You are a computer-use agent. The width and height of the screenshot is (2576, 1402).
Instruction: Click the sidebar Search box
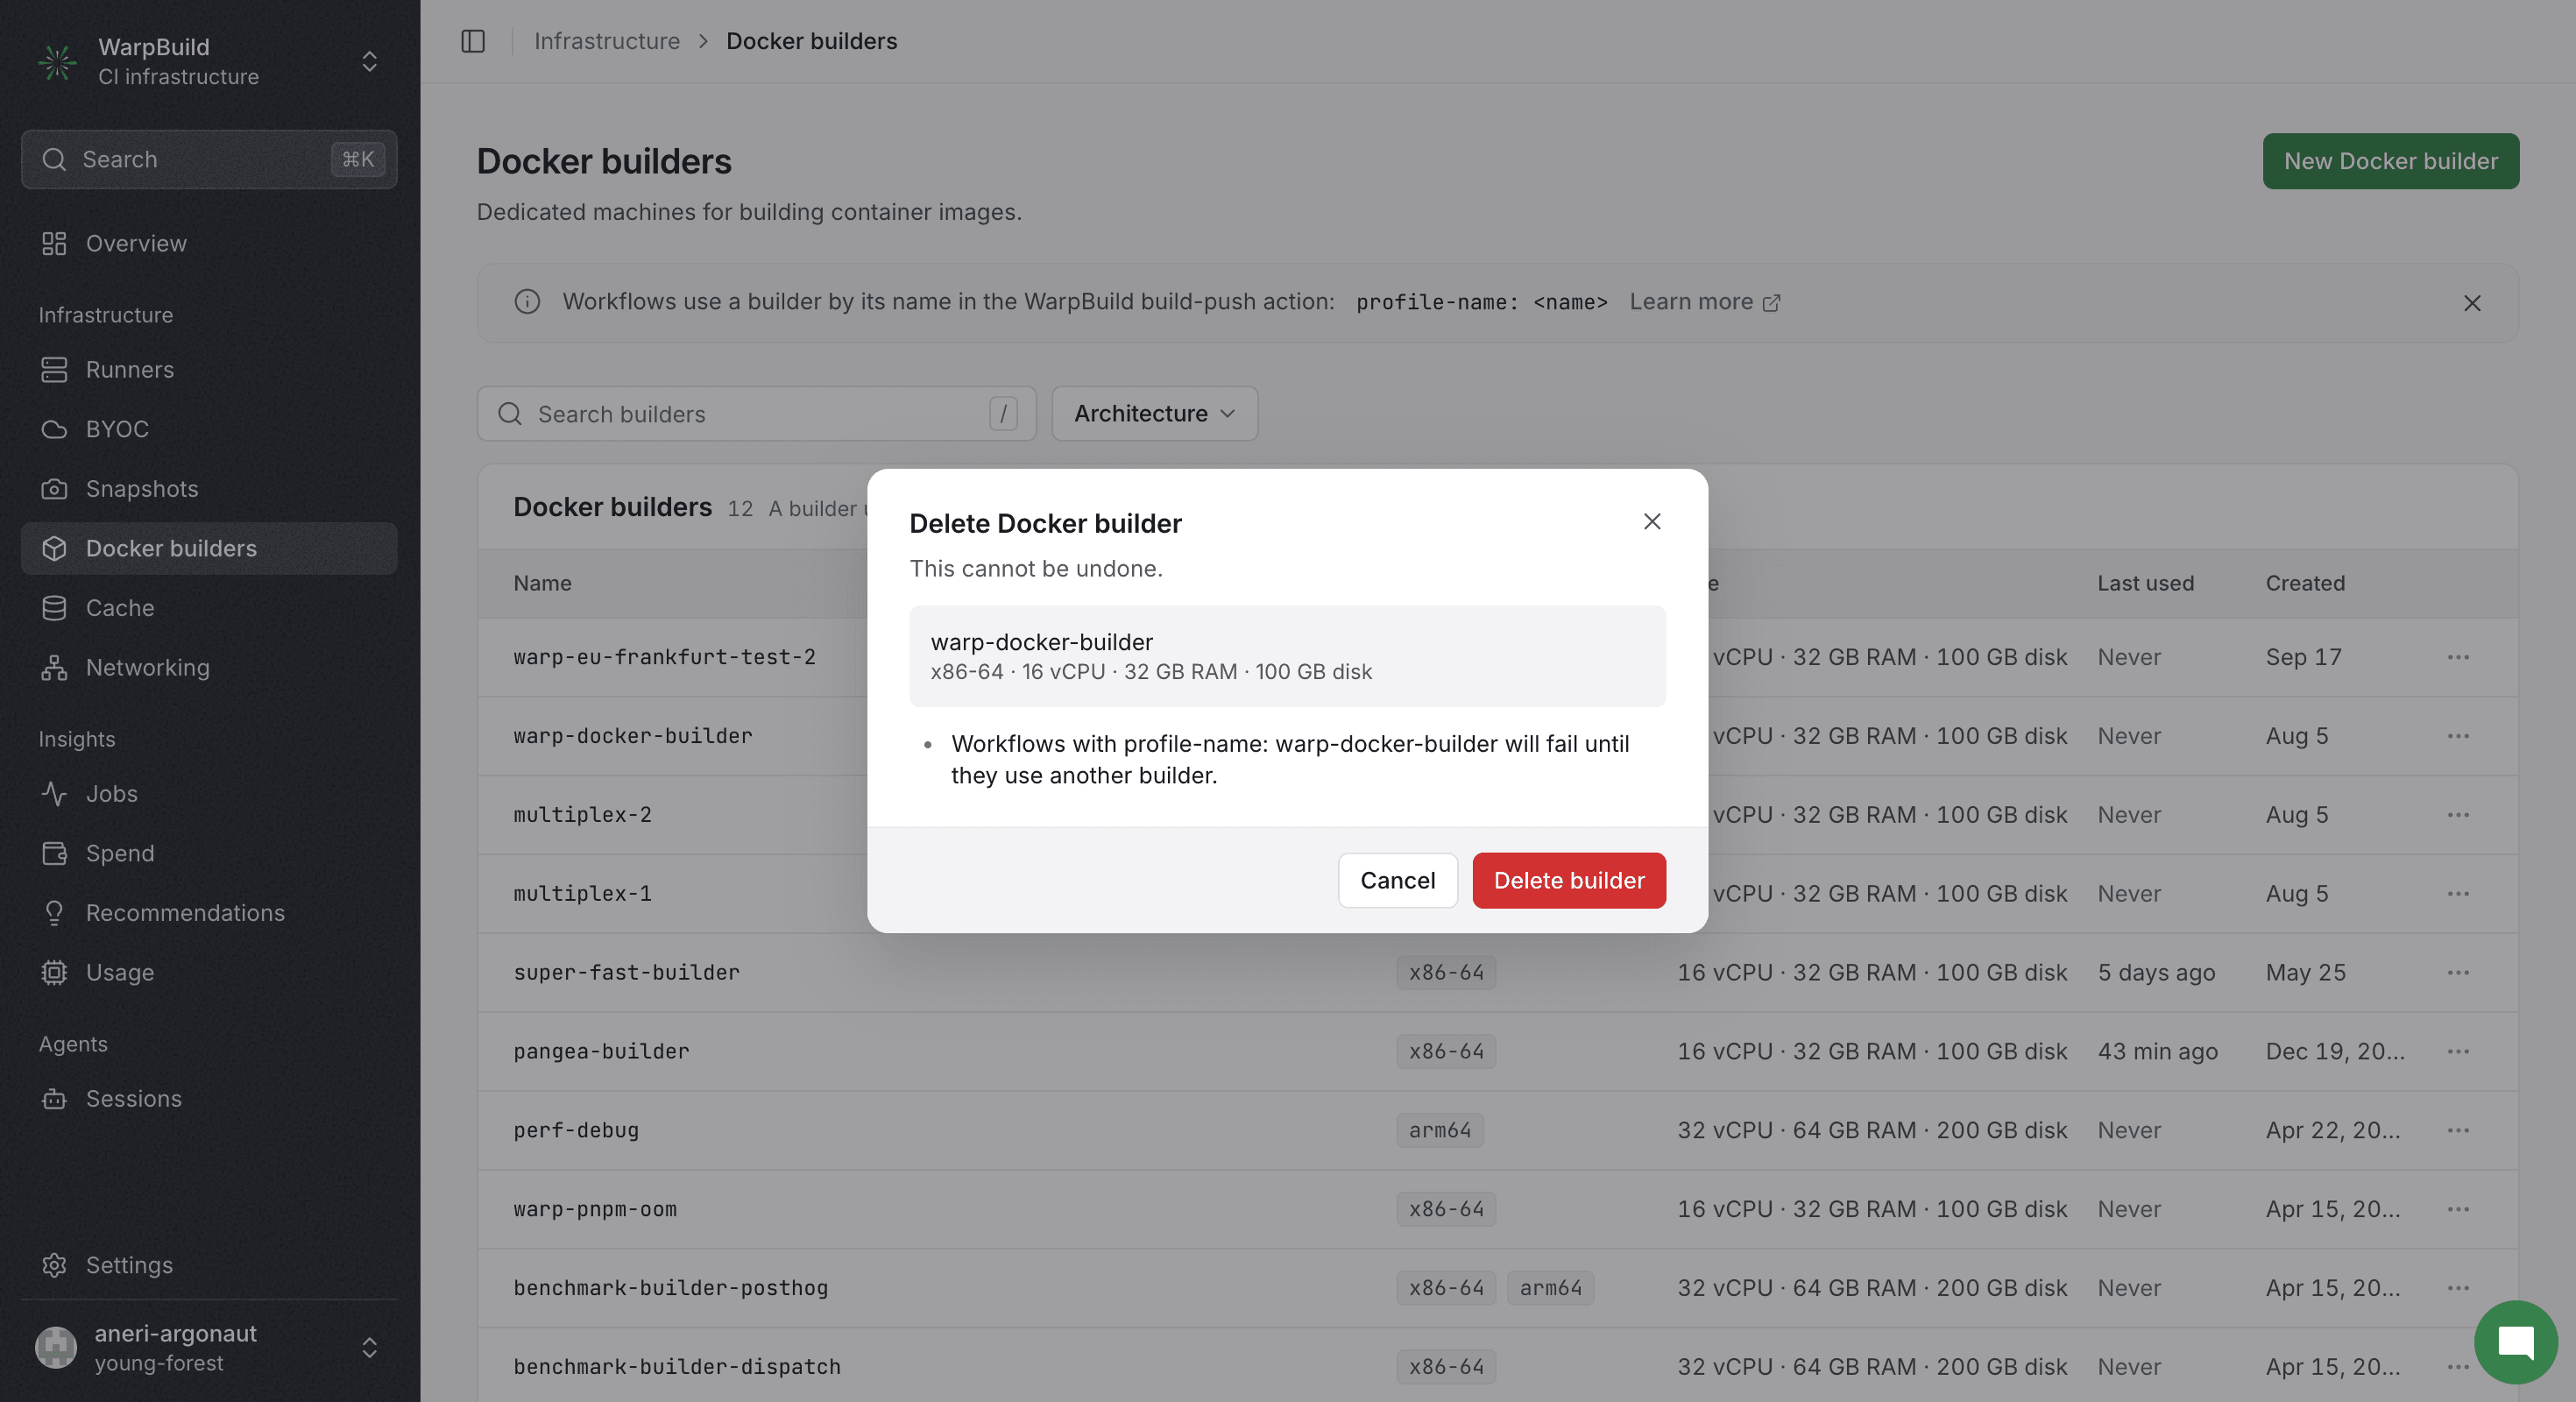pos(209,159)
